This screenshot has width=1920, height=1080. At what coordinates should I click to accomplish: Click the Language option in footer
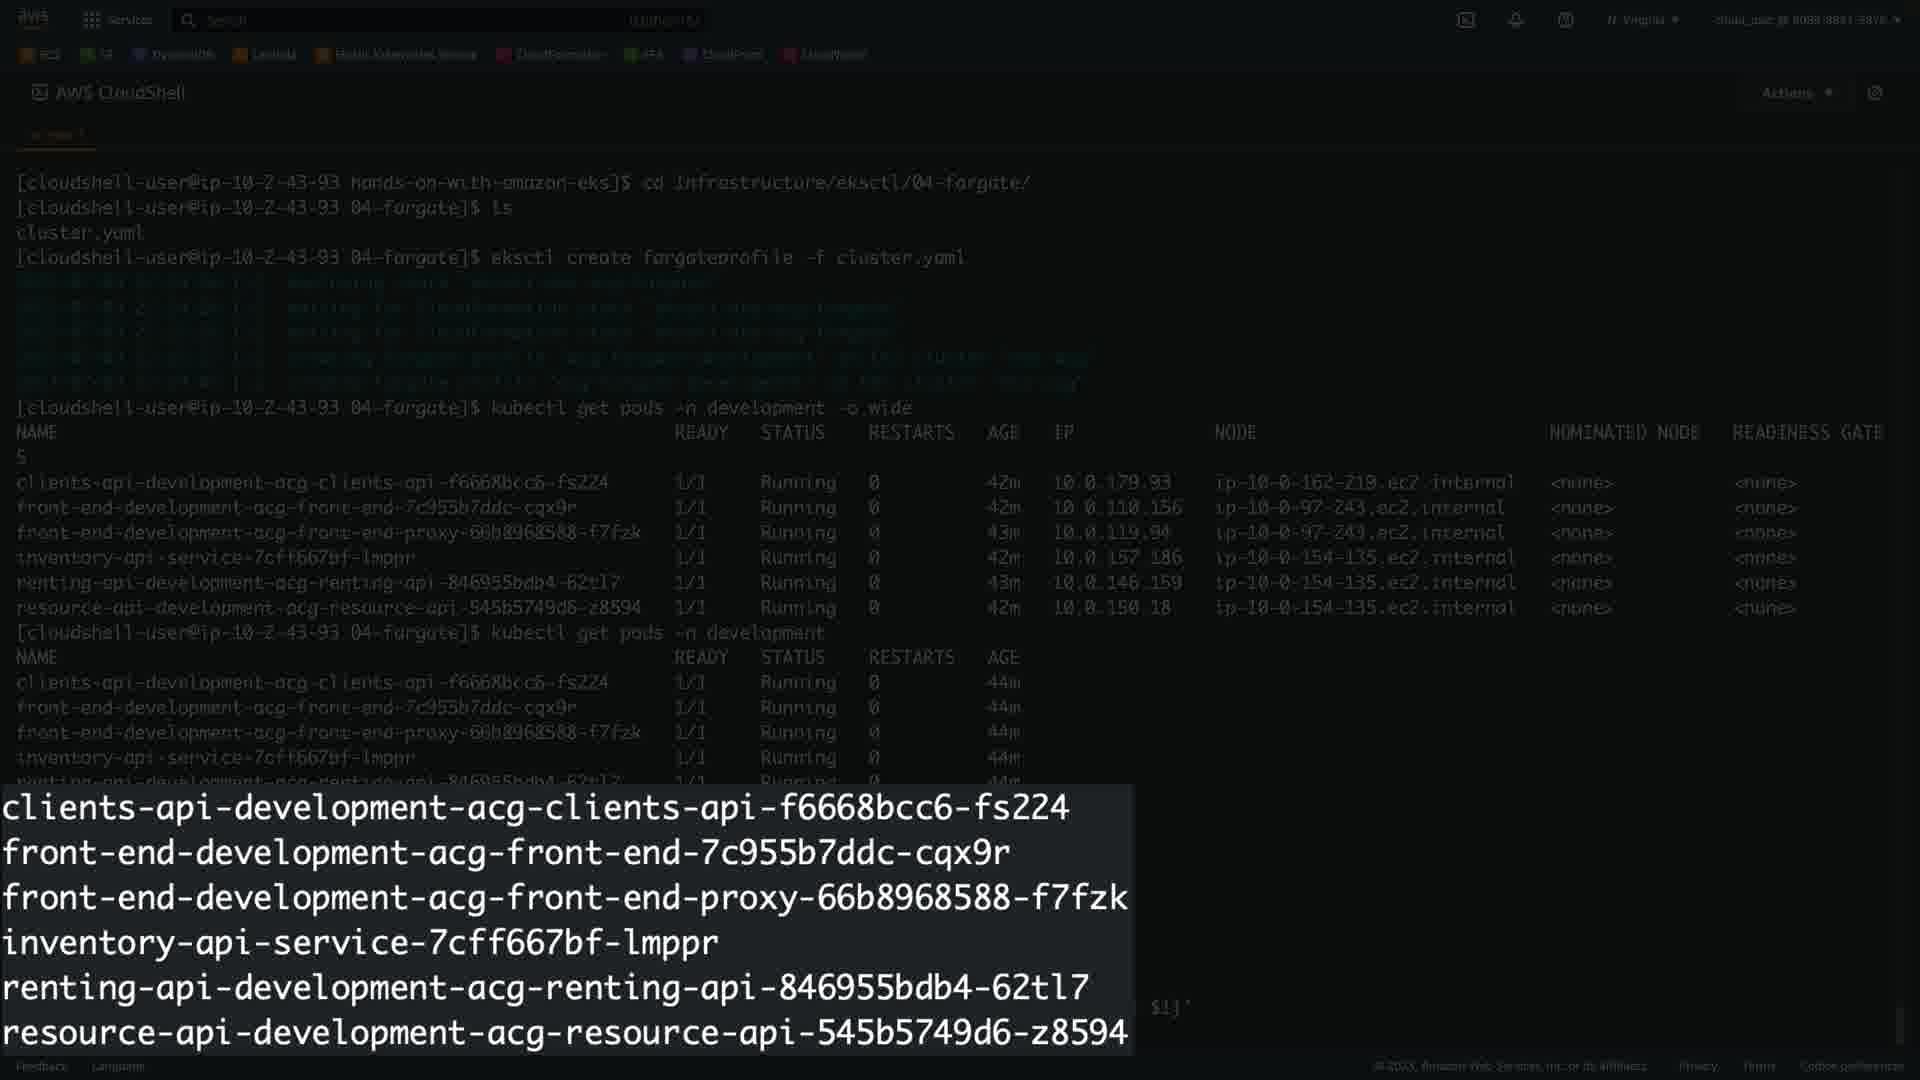[x=118, y=1066]
